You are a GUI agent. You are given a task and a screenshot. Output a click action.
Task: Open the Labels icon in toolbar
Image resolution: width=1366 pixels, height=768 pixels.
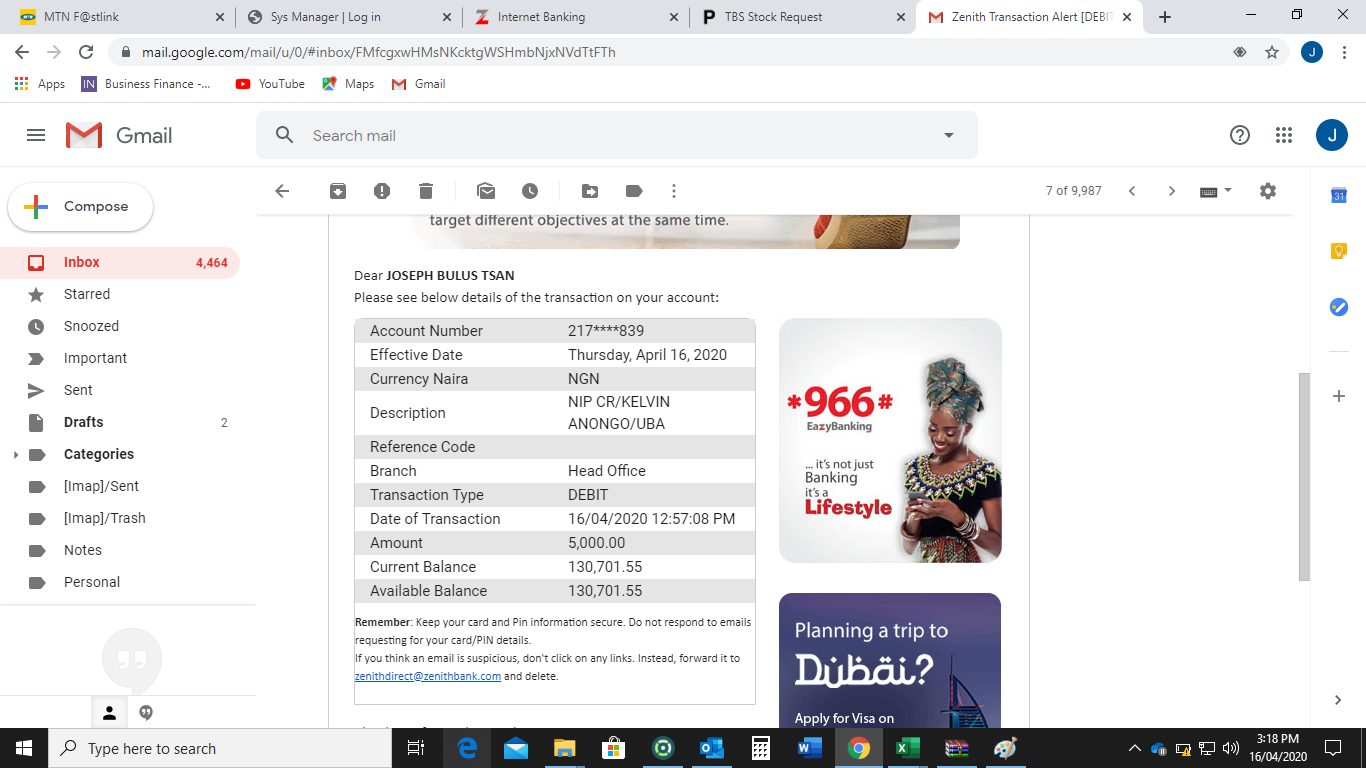pos(634,191)
